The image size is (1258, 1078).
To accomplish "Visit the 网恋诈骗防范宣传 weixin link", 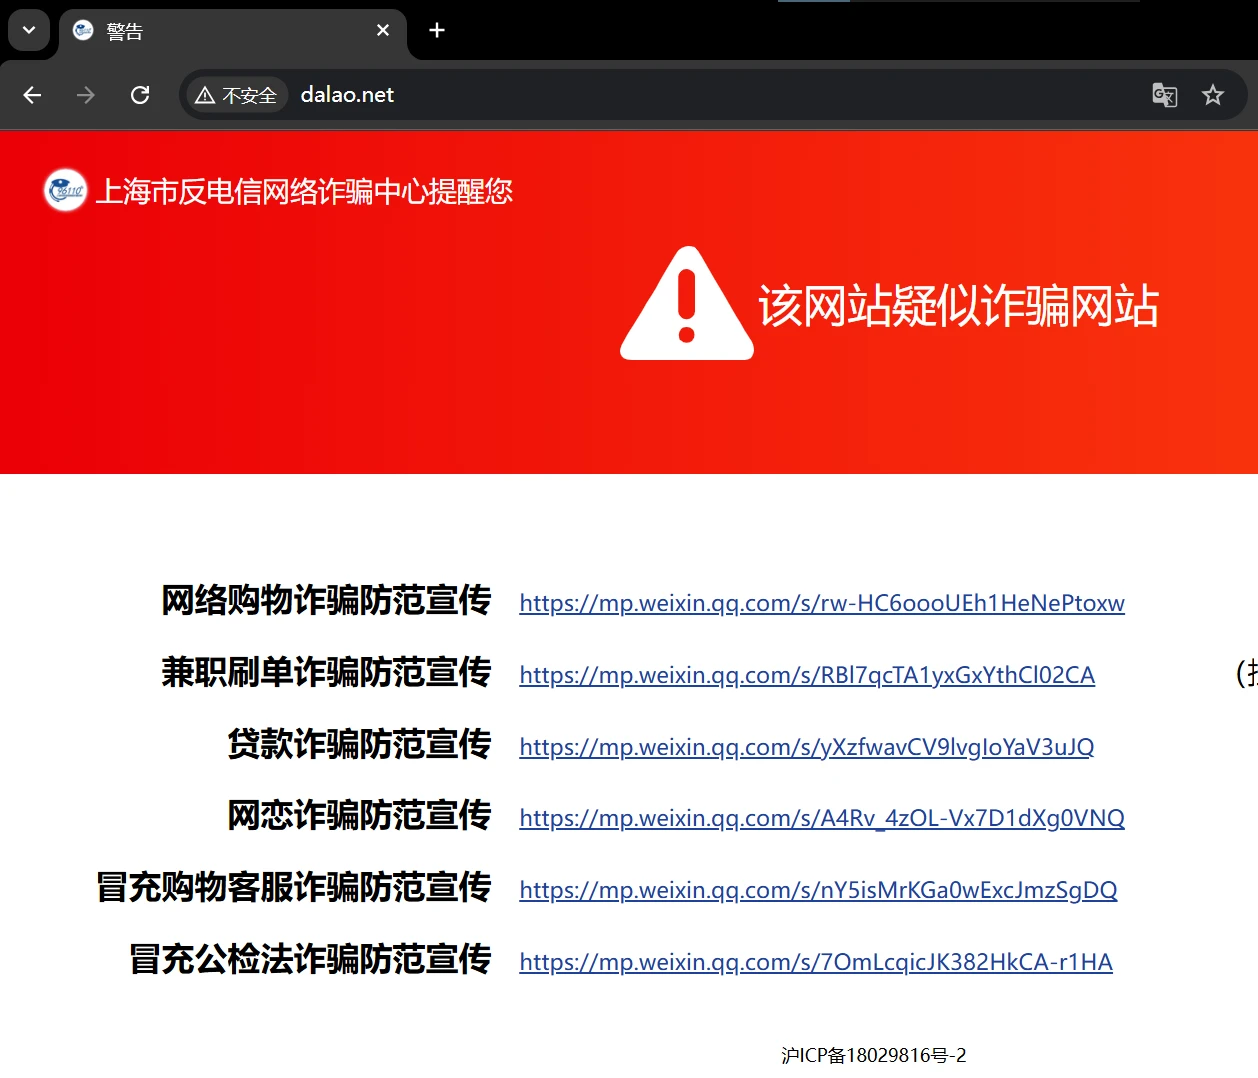I will 821,818.
